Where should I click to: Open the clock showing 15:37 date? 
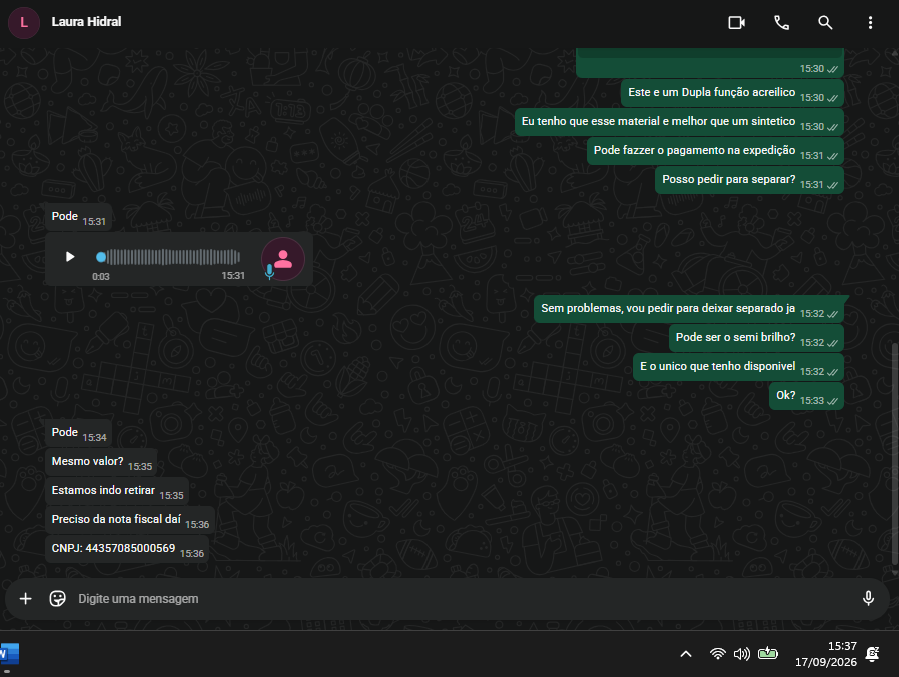826,653
